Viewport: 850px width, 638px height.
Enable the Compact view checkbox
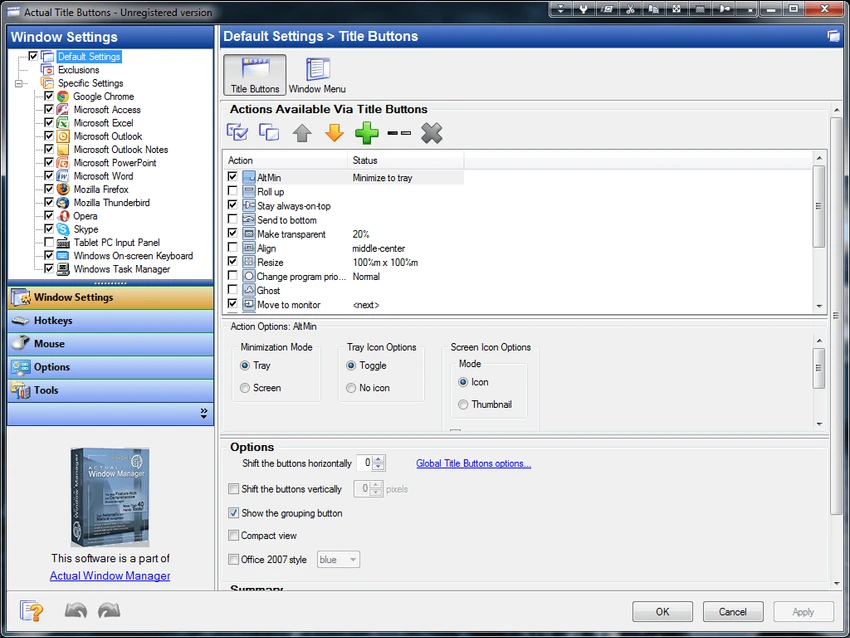point(234,536)
